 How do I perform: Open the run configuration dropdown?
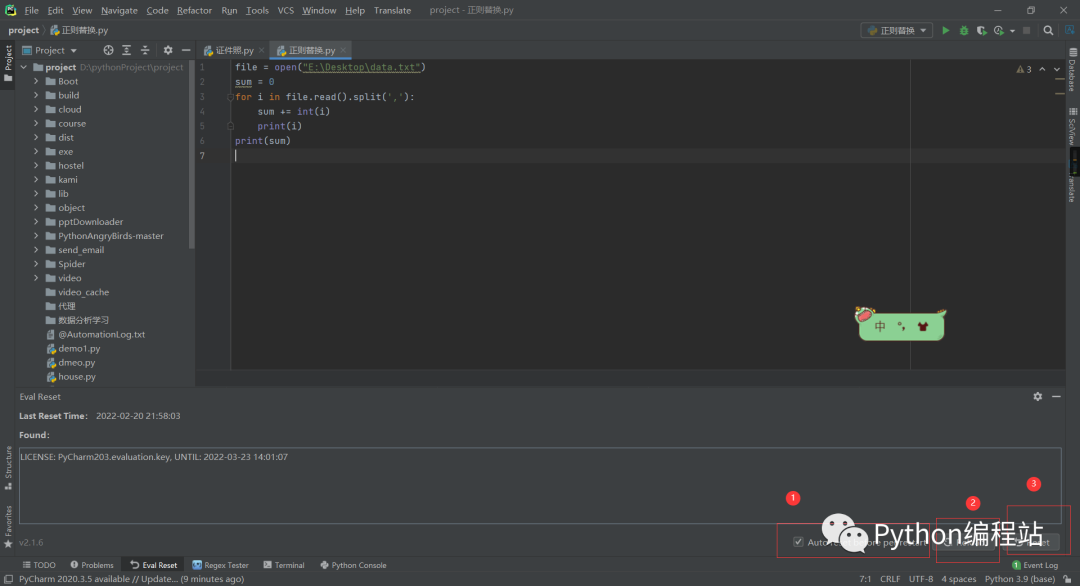tap(896, 31)
